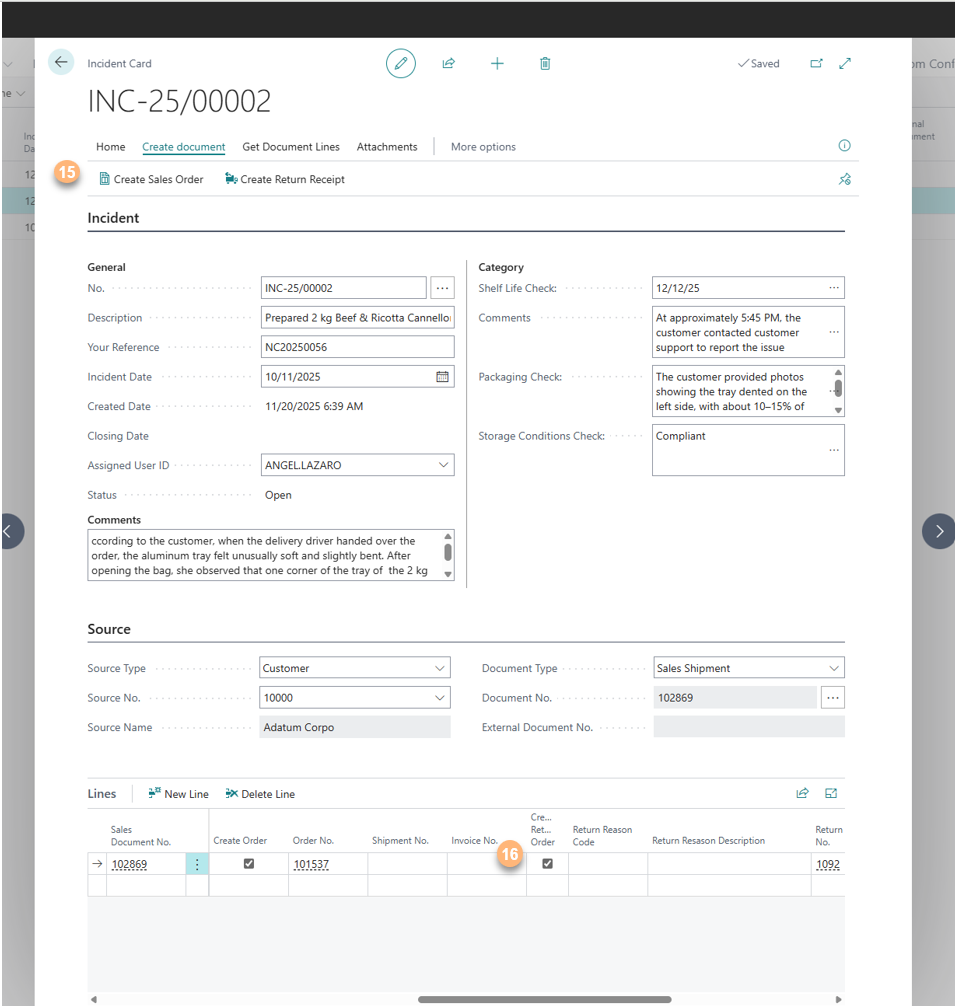The width and height of the screenshot is (955, 1006).
Task: Open ellipsis for Storage Conditions Check
Action: point(834,450)
